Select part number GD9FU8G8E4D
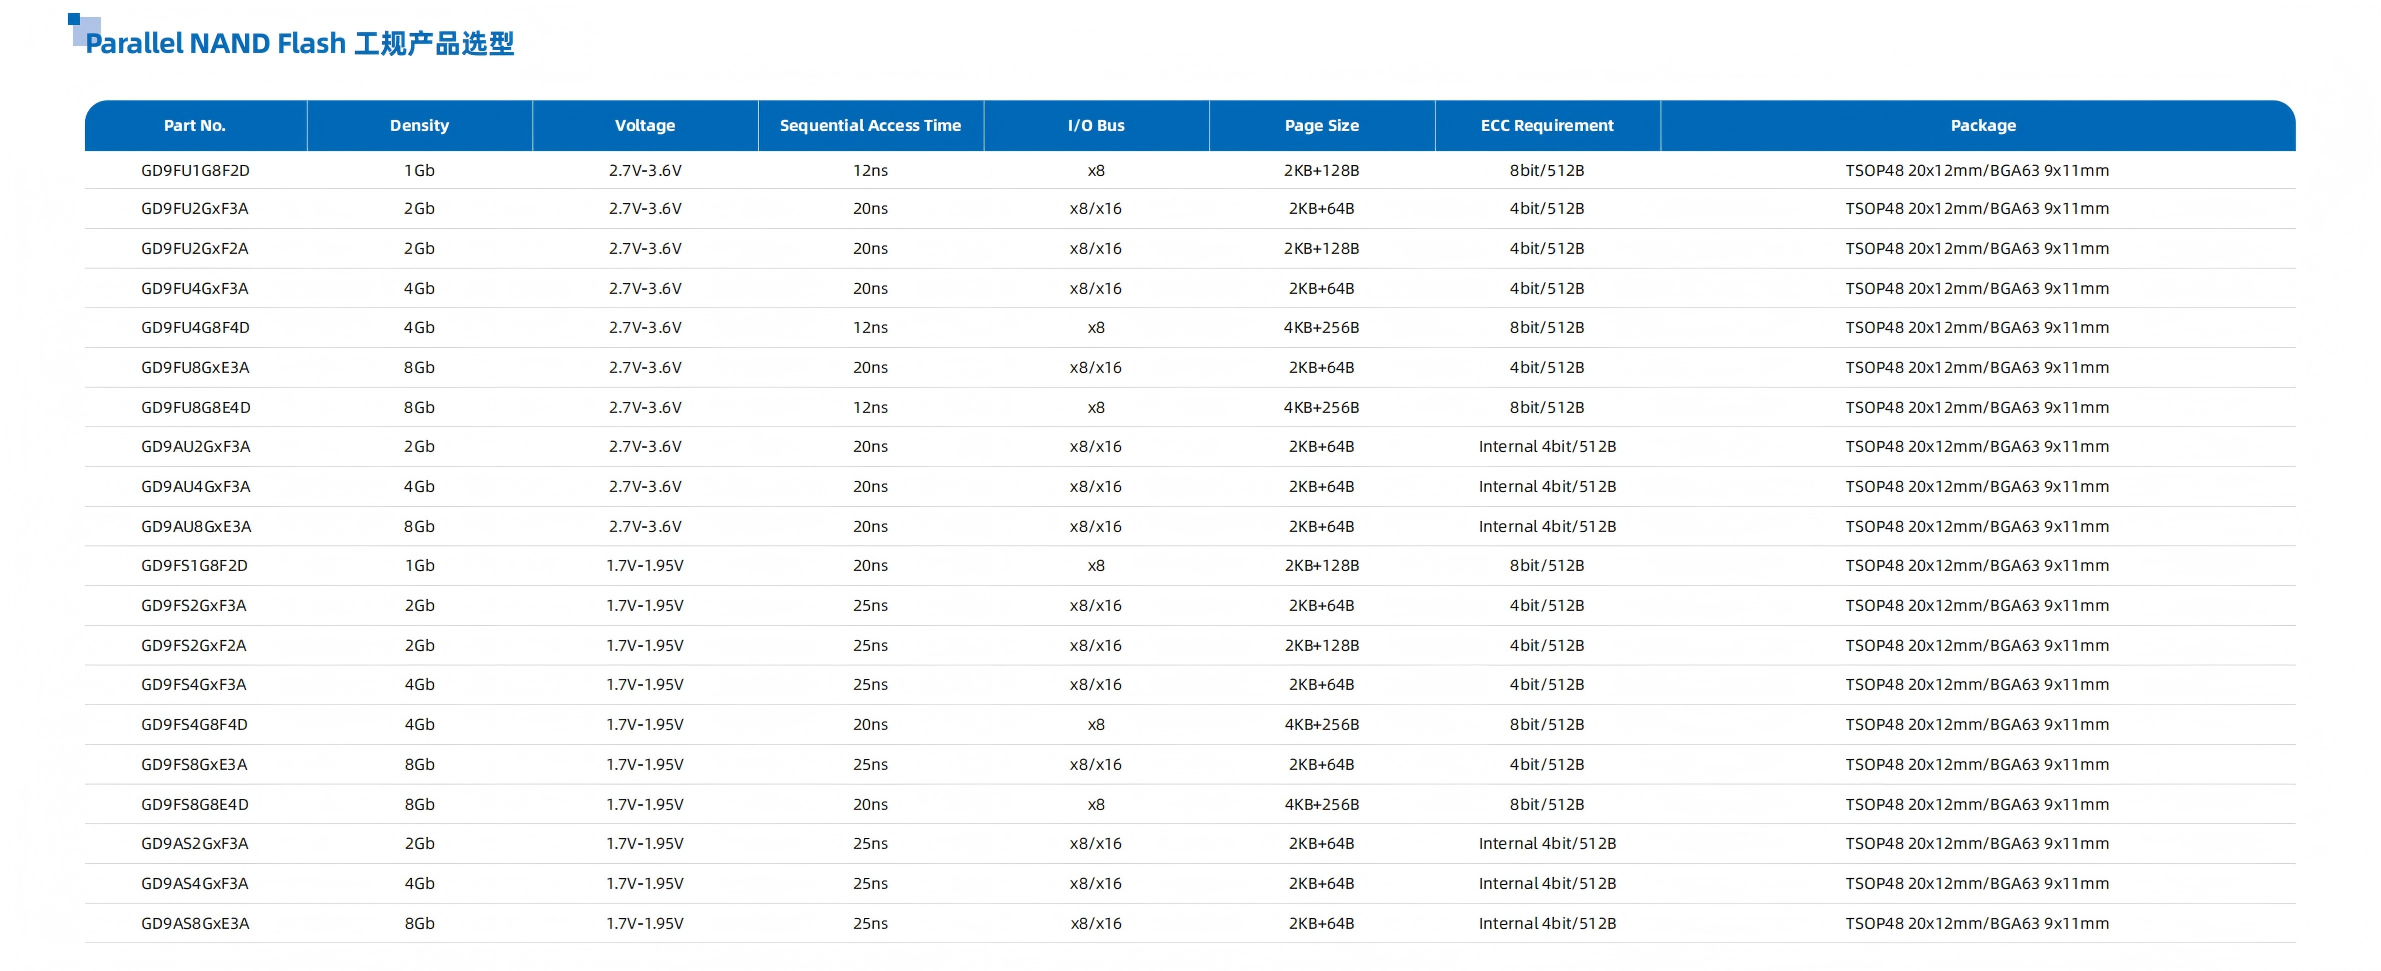2381x971 pixels. [x=195, y=408]
